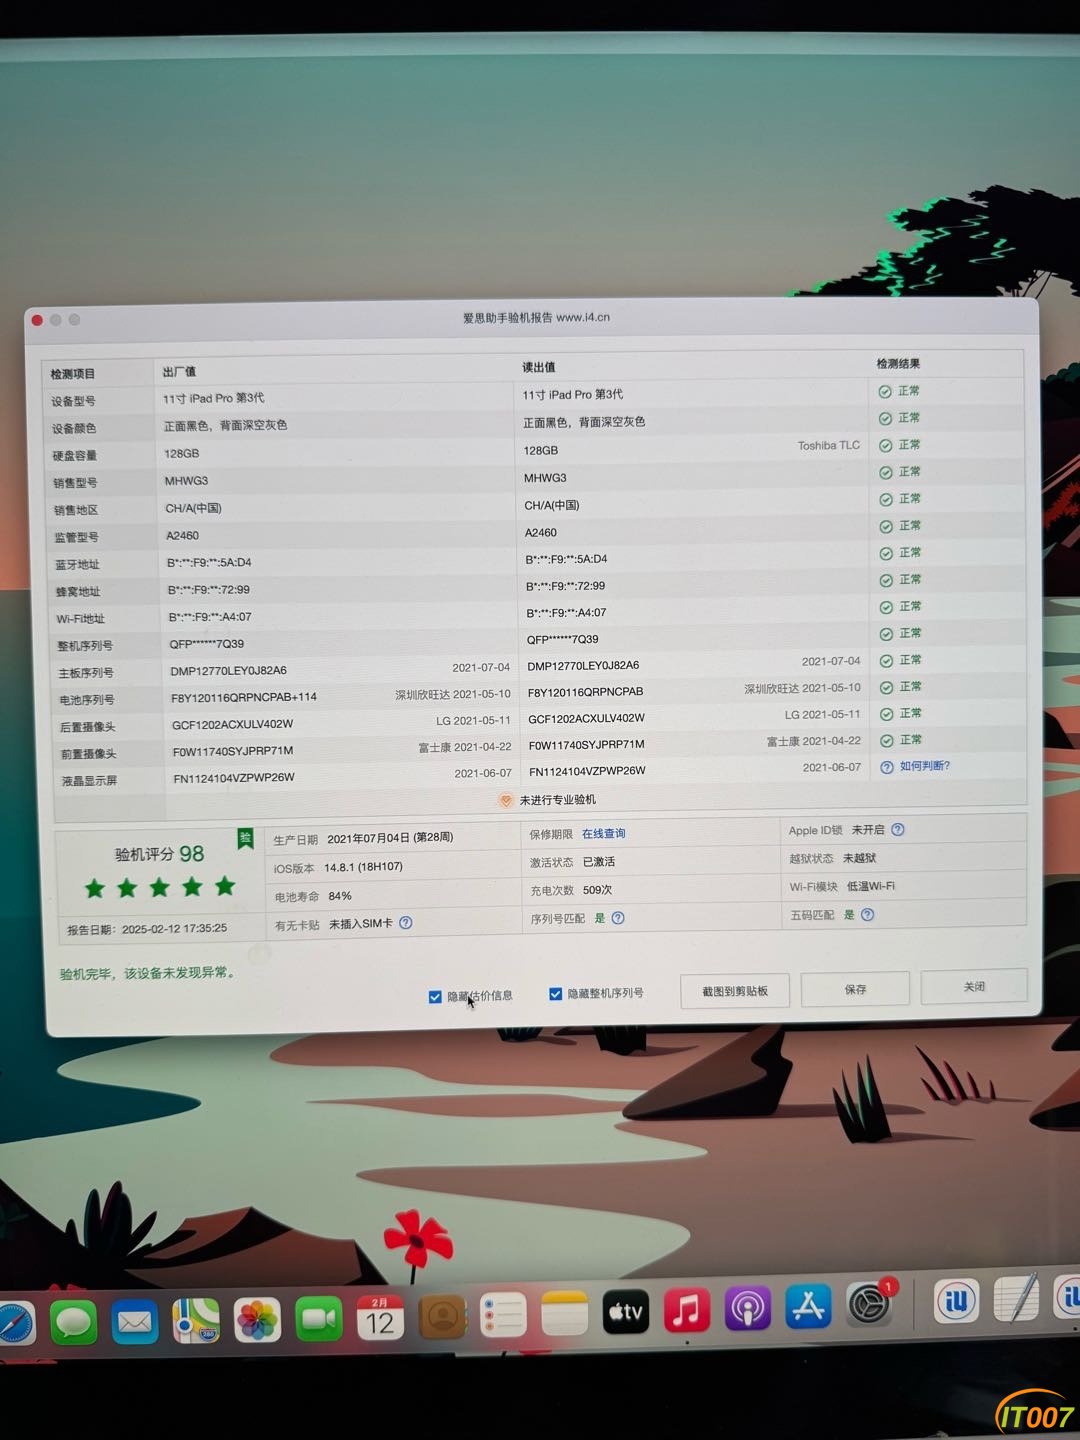Select factory value 11寸 iPad Pro 第3代
Viewport: 1080px width, 1440px height.
(x=214, y=398)
